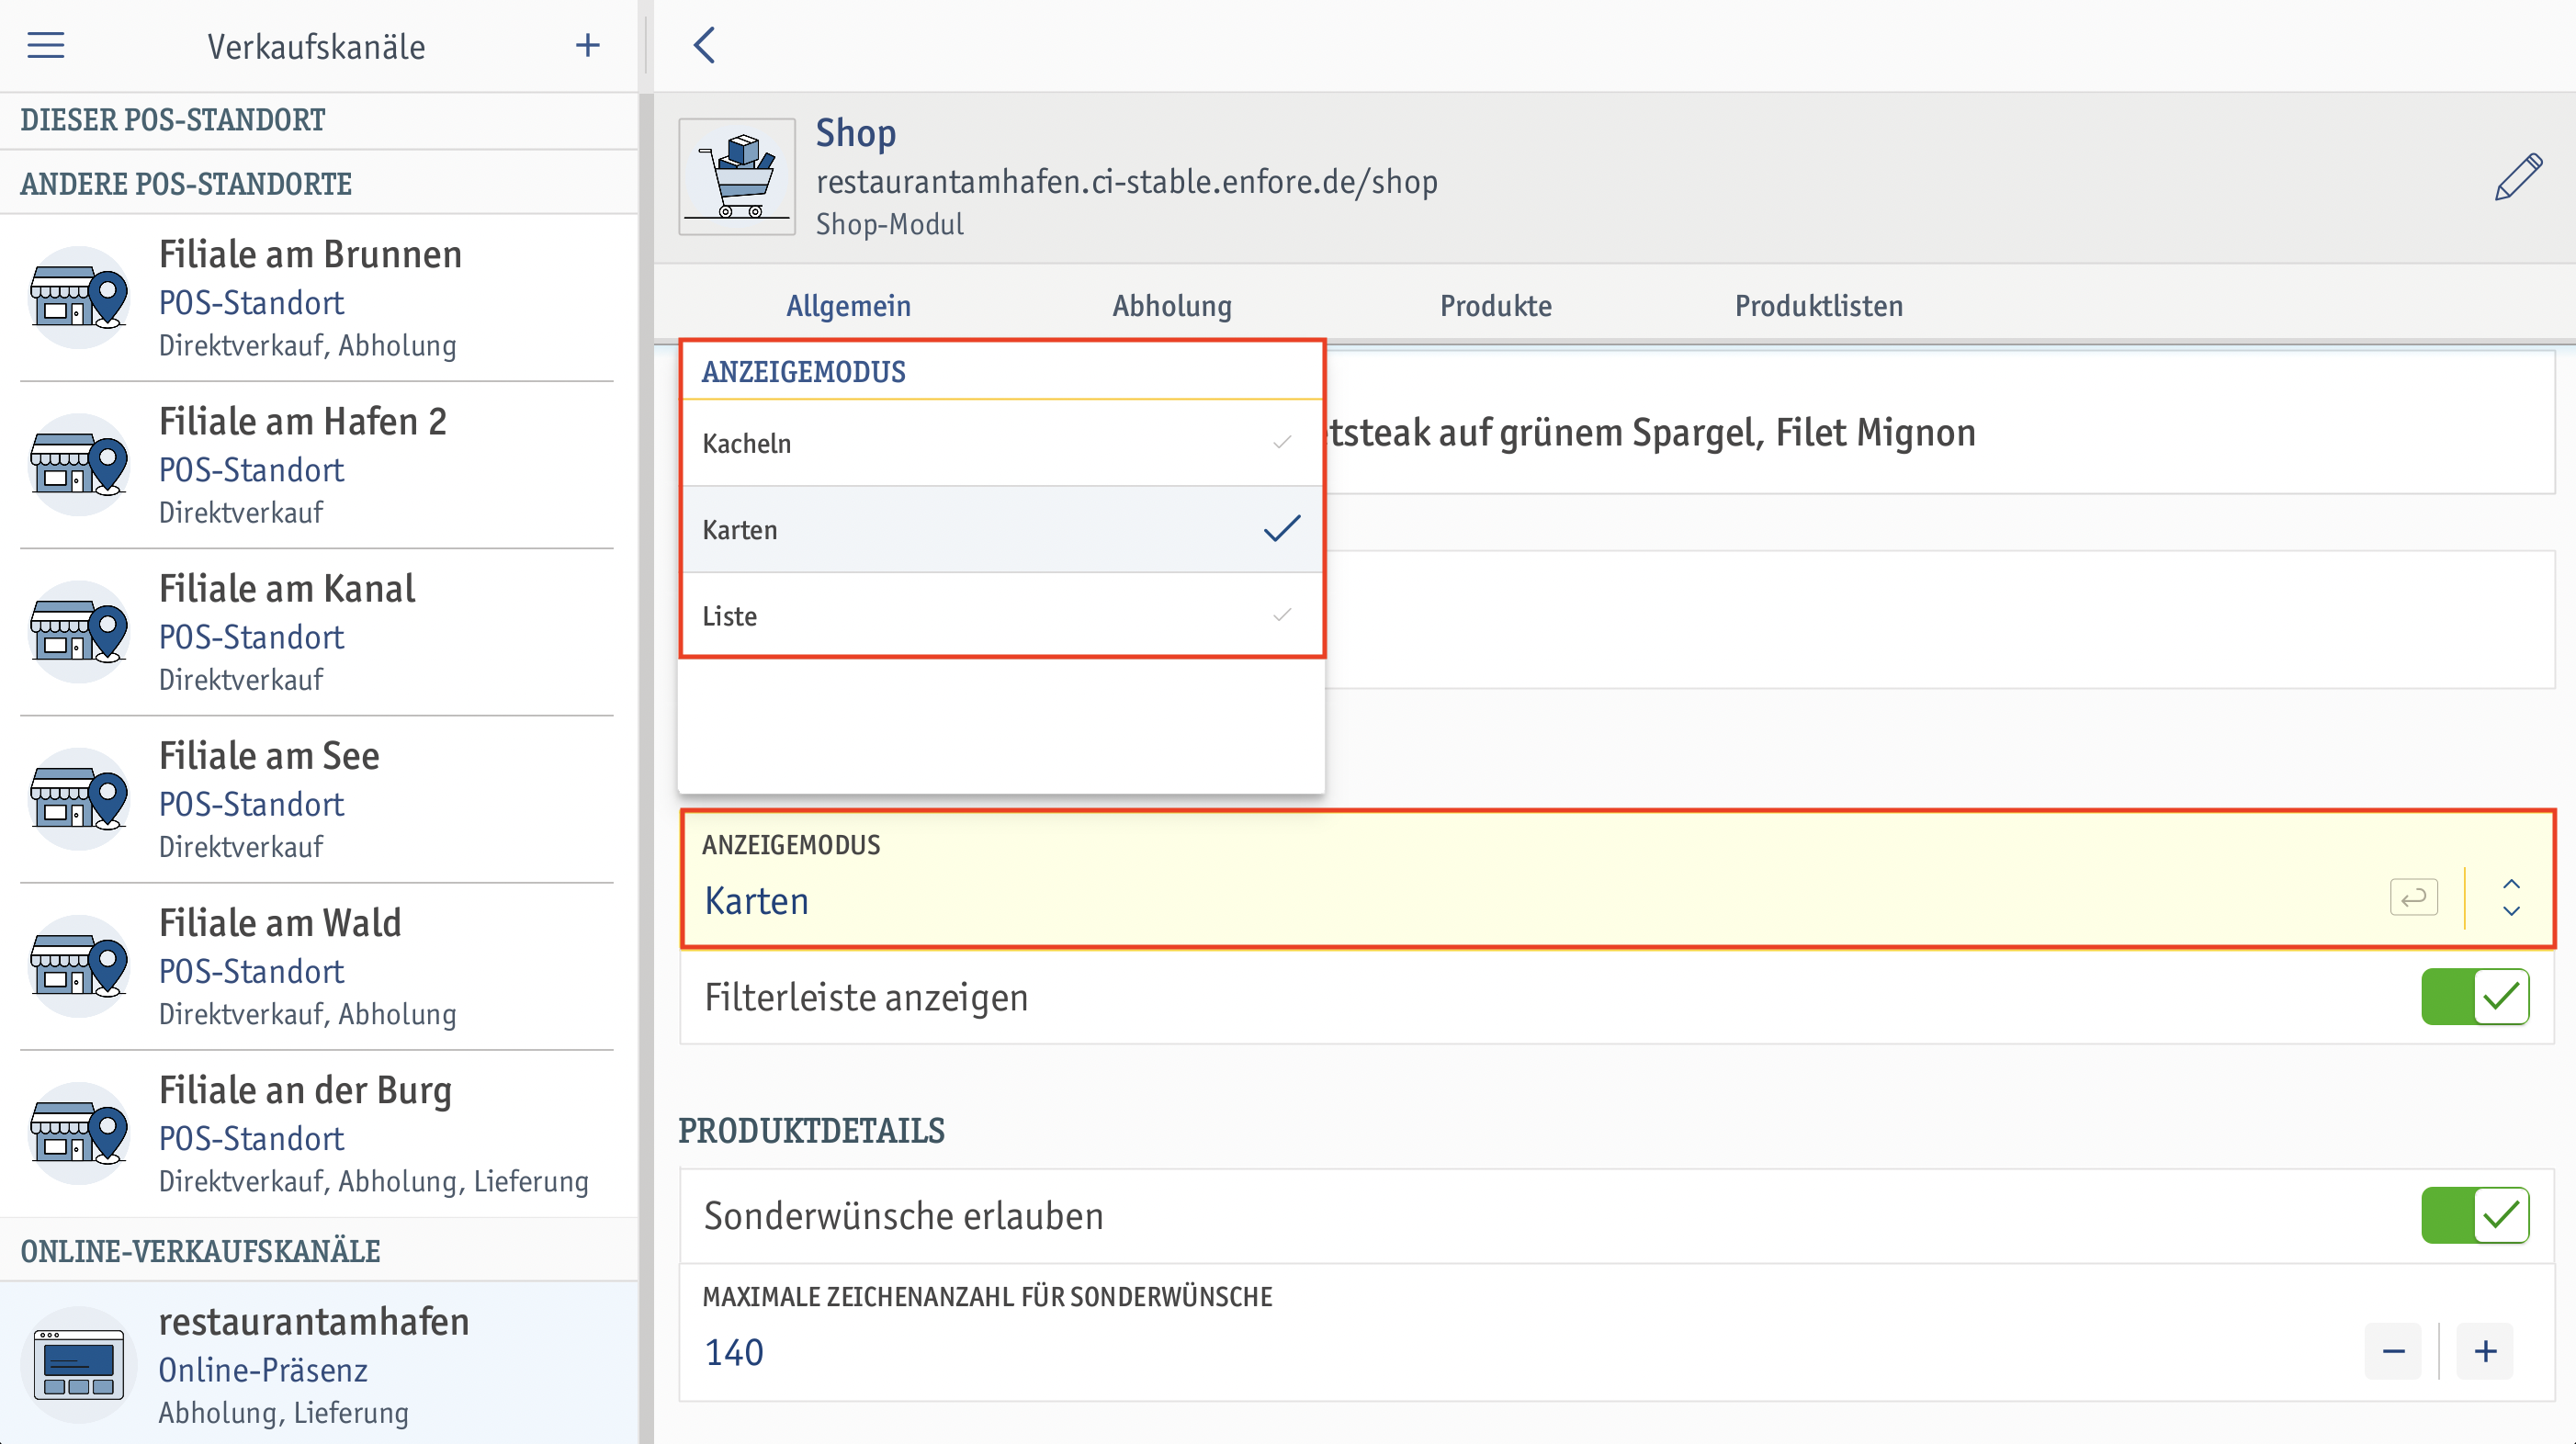Screen dimensions: 2576x1444
Task: Select Kacheln display mode
Action: pos(1002,443)
